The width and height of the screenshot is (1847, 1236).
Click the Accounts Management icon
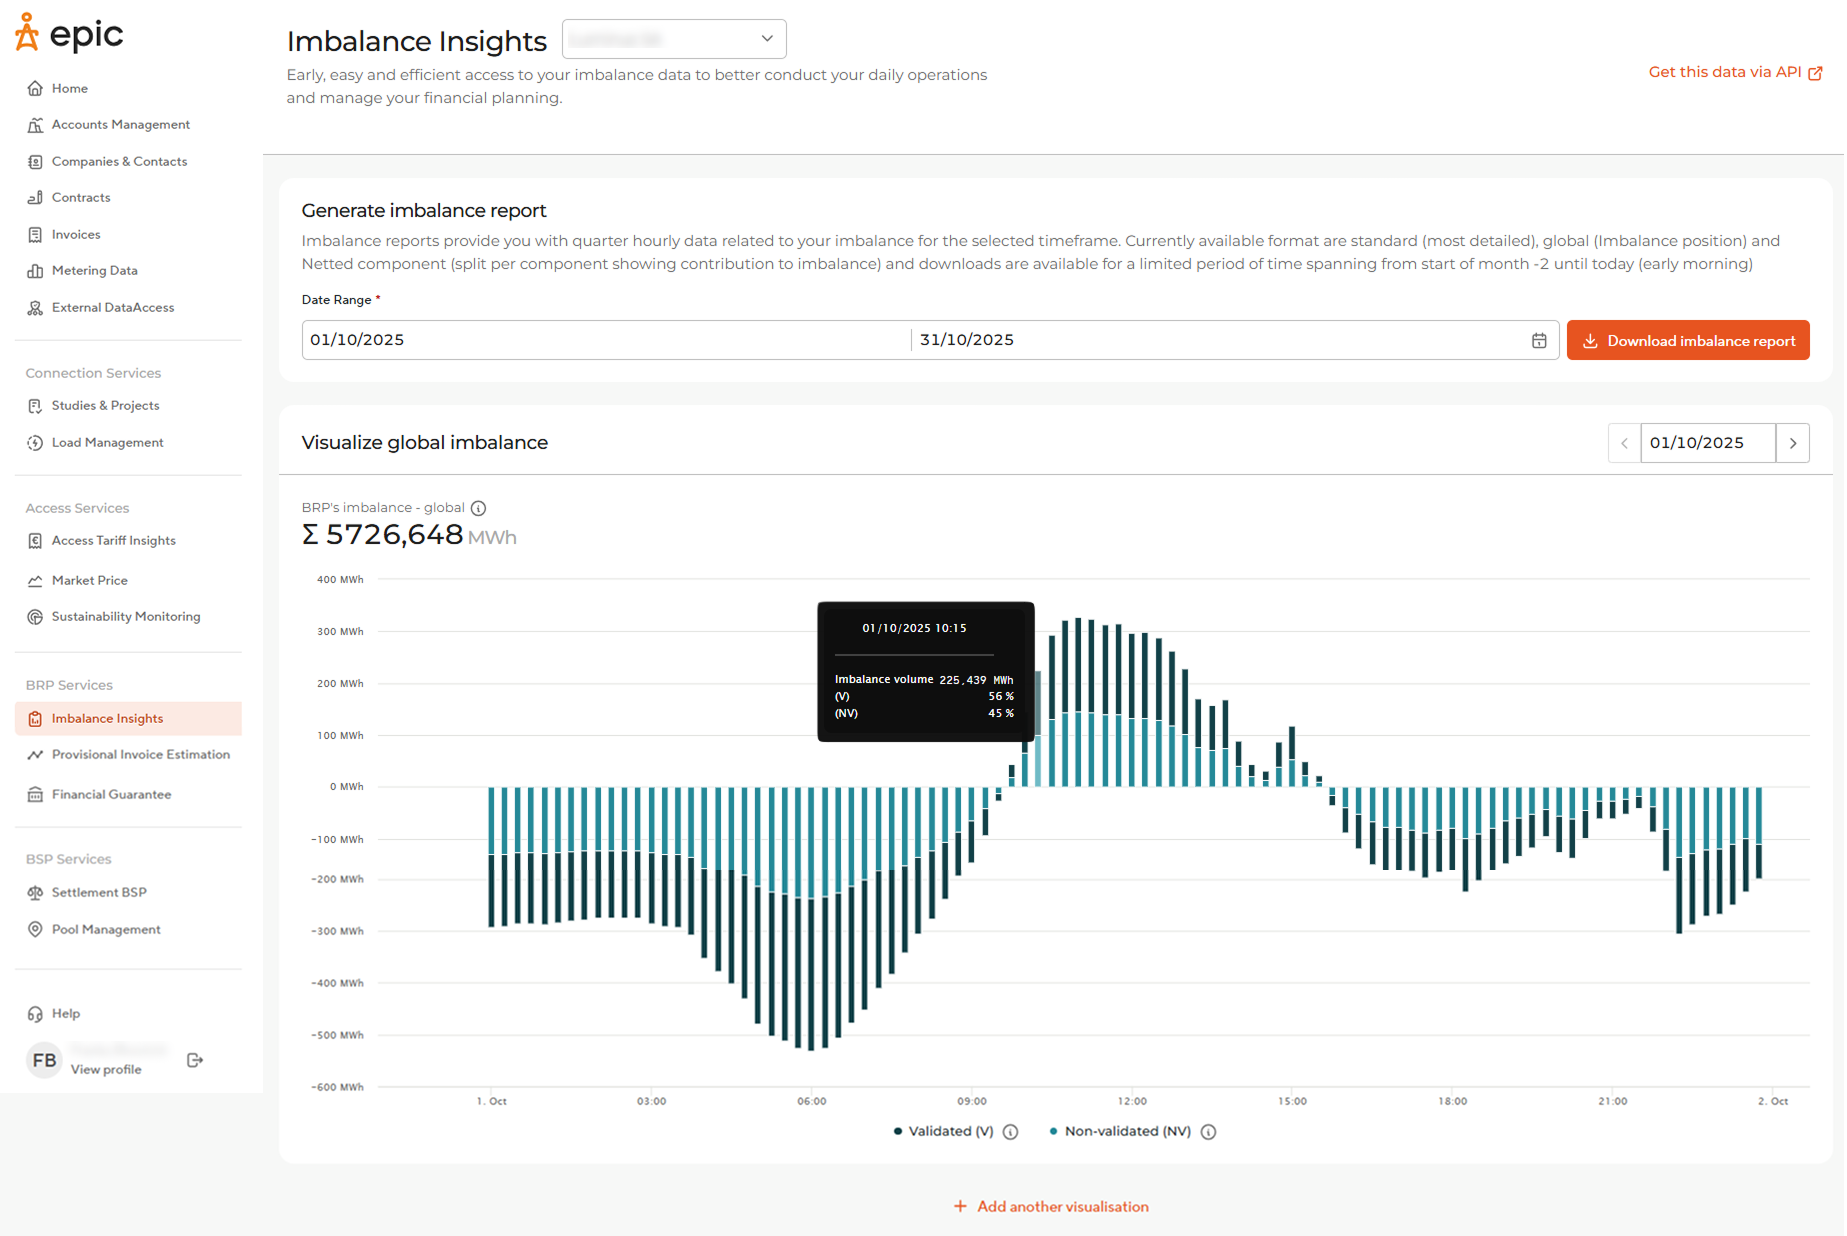click(35, 125)
